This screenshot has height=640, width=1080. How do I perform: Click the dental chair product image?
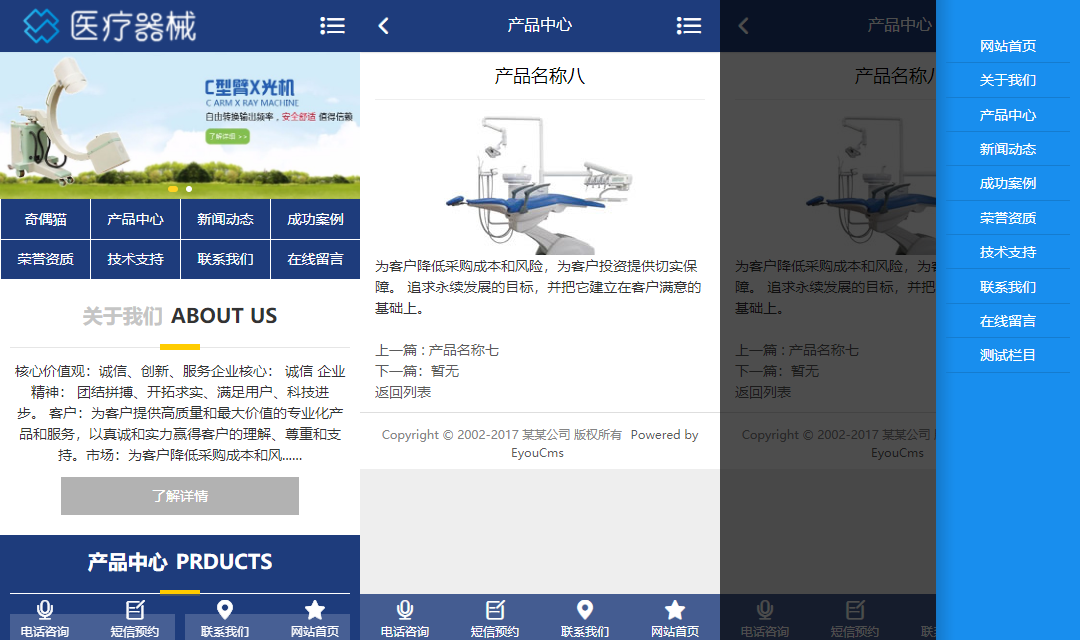[539, 183]
